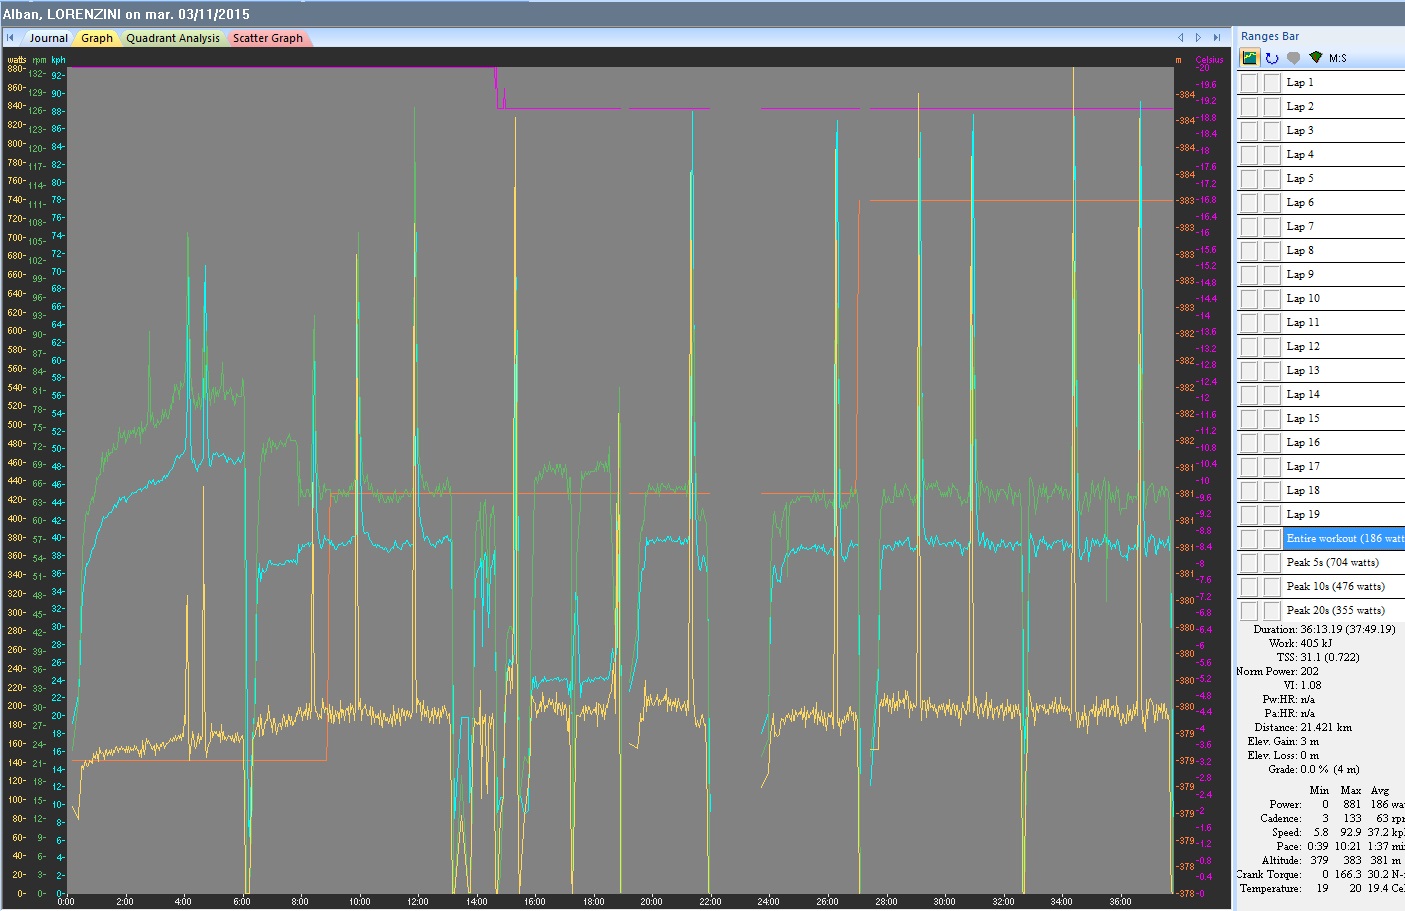The height and width of the screenshot is (911, 1405).
Task: Select Lap 15 in the ranges list
Action: [1344, 418]
